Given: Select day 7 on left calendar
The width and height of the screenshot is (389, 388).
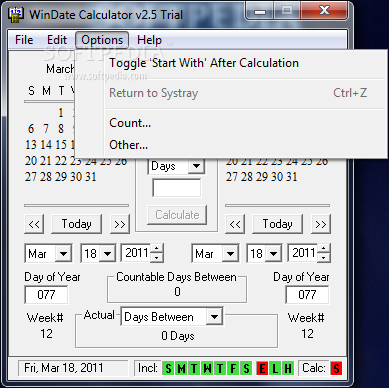Looking at the screenshot, I should [x=46, y=129].
